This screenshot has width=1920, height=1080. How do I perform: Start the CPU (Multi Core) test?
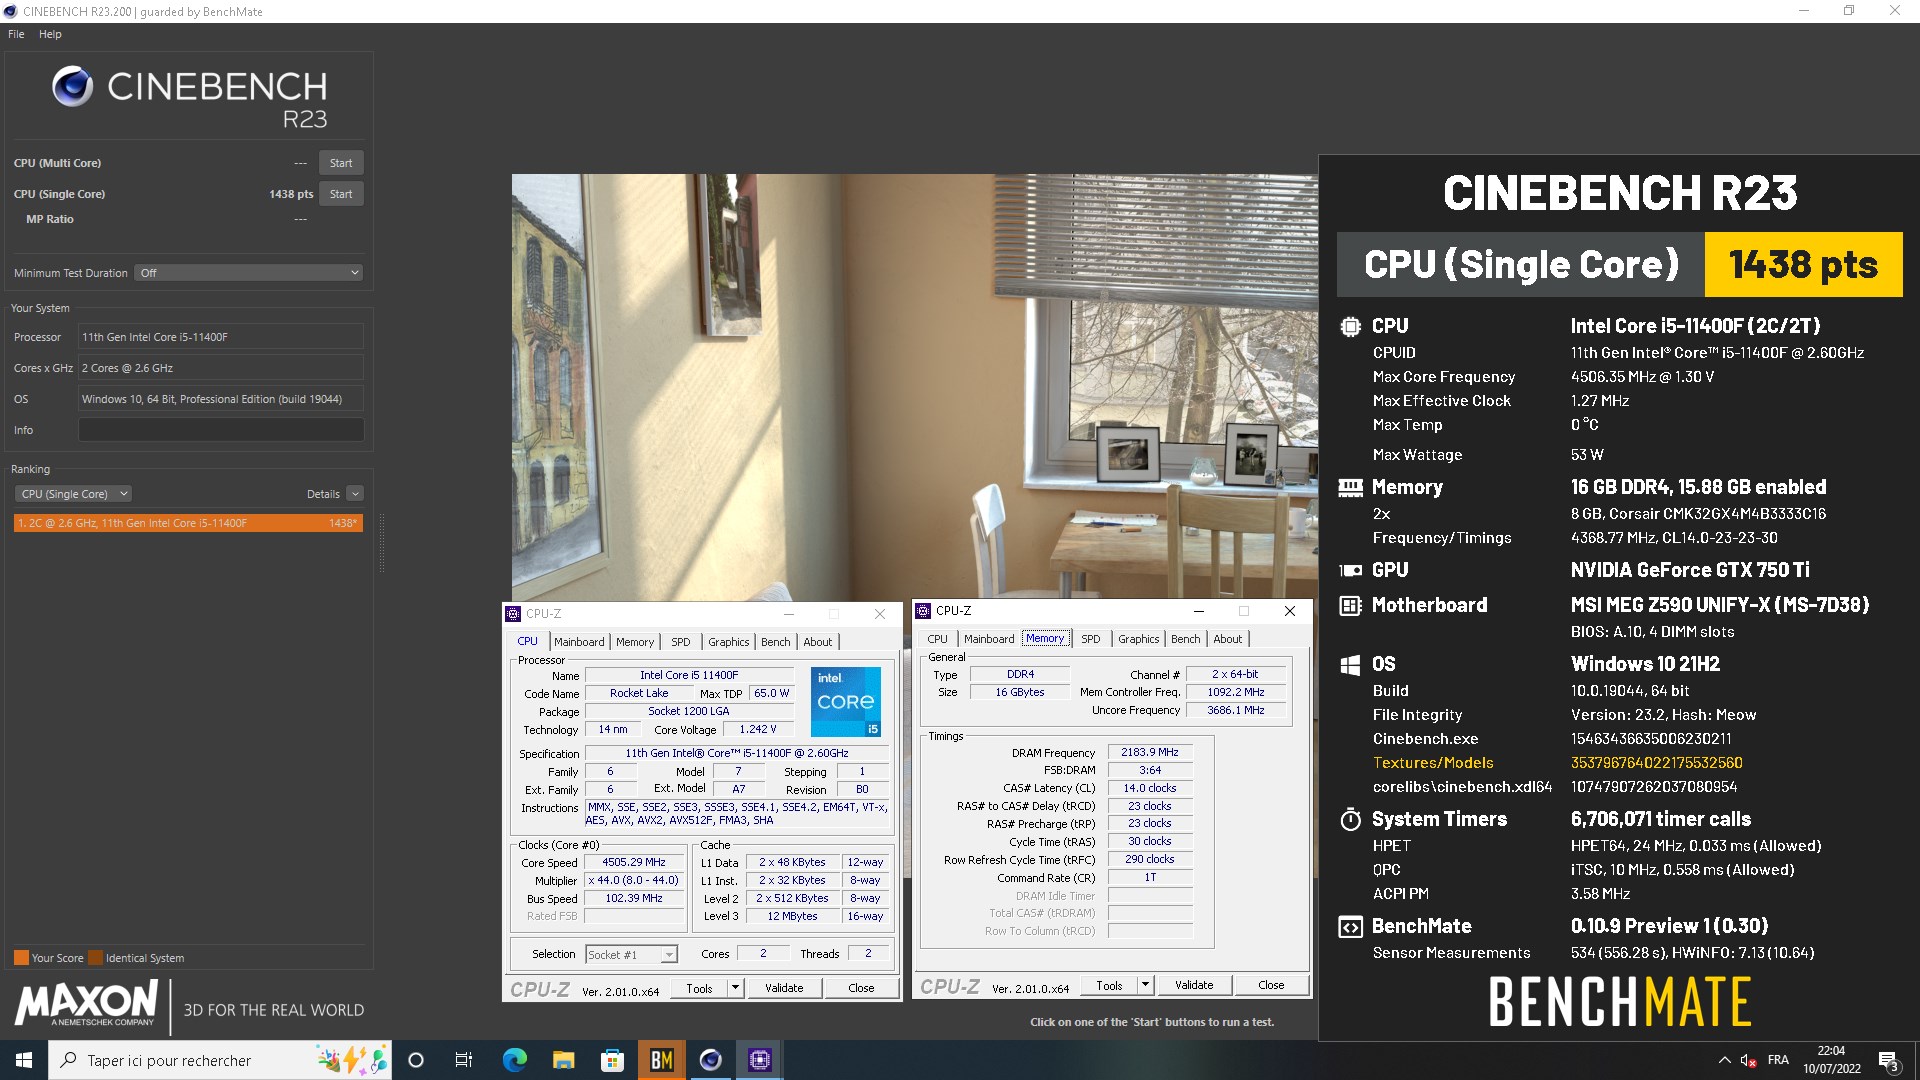coord(341,163)
